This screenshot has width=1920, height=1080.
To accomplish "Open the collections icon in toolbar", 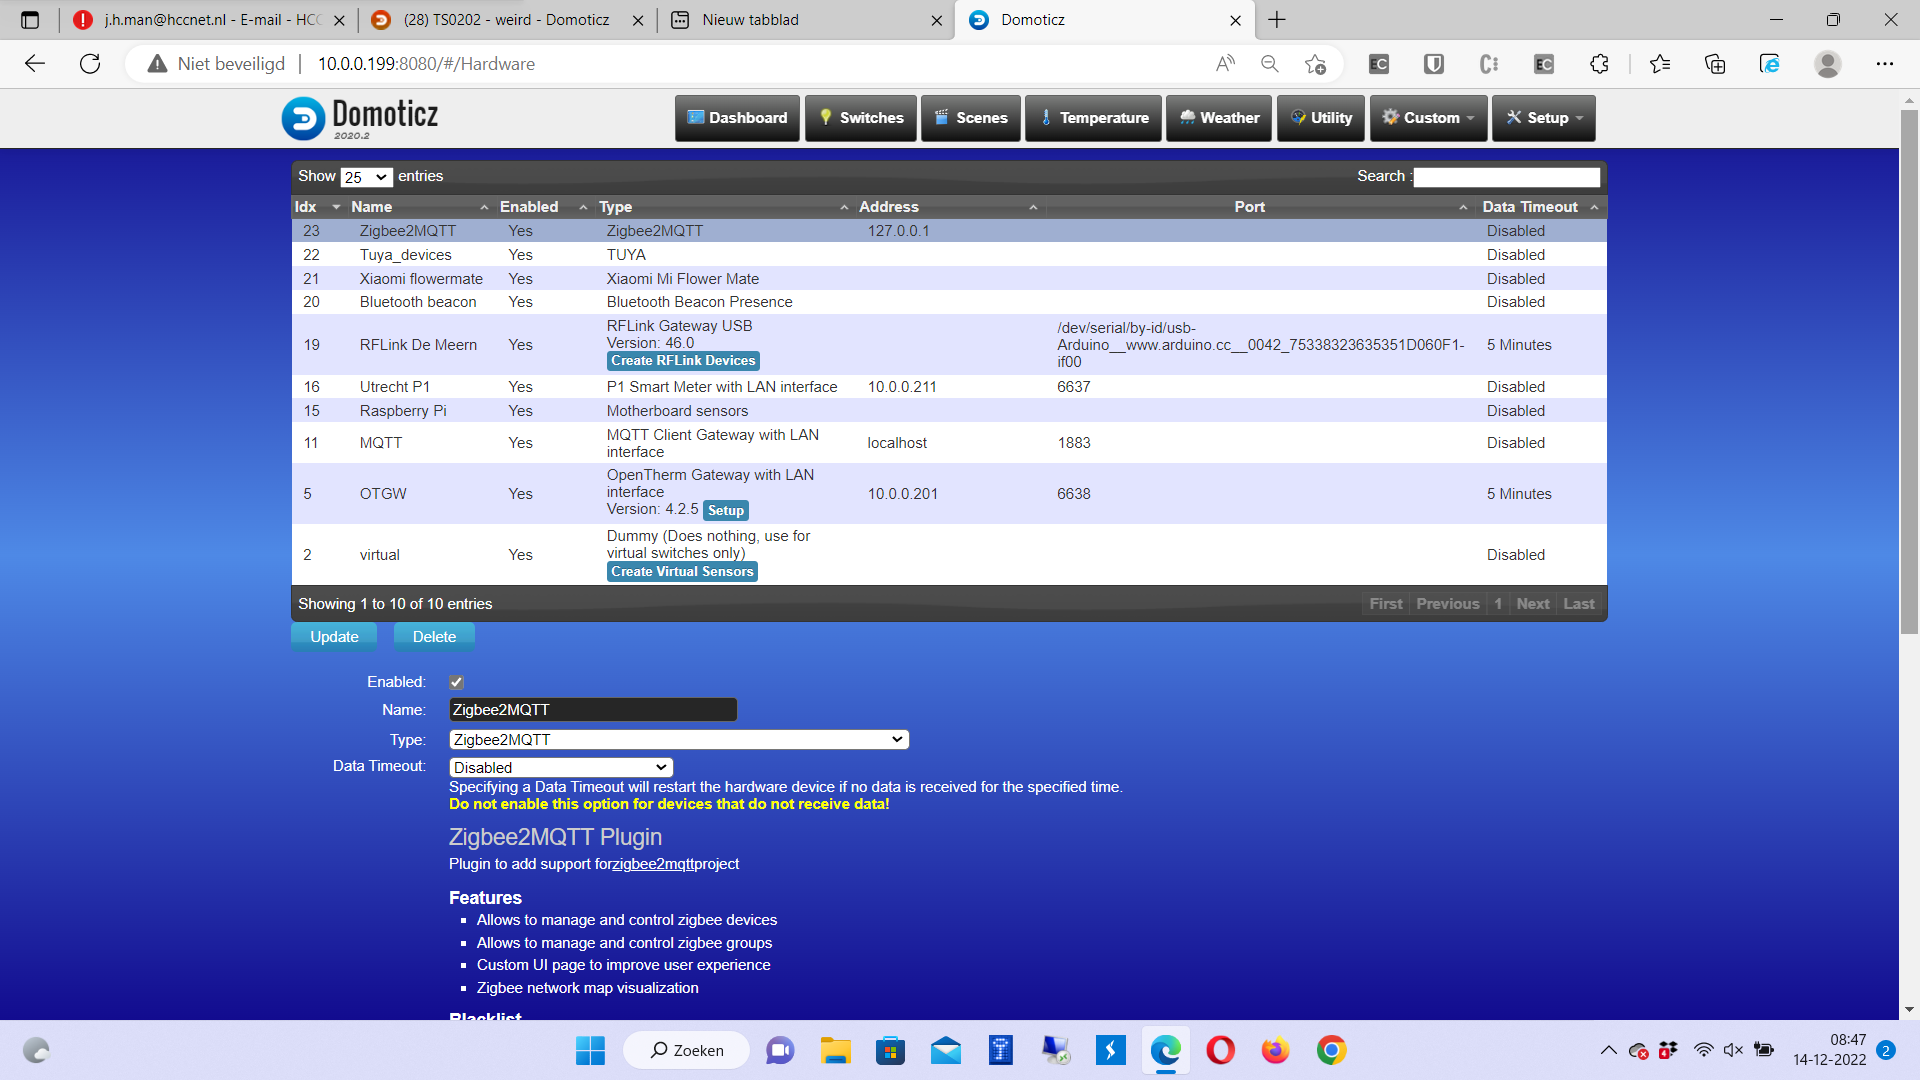I will click(x=1715, y=64).
